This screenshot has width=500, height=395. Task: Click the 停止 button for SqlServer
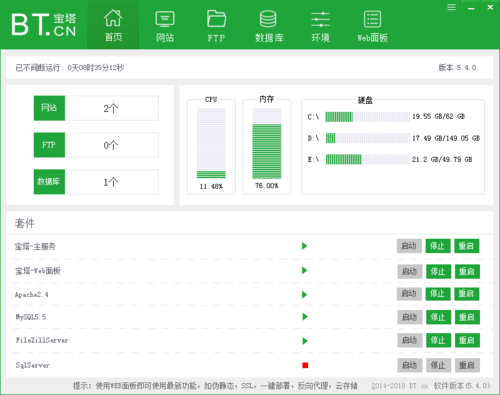pyautogui.click(x=438, y=365)
